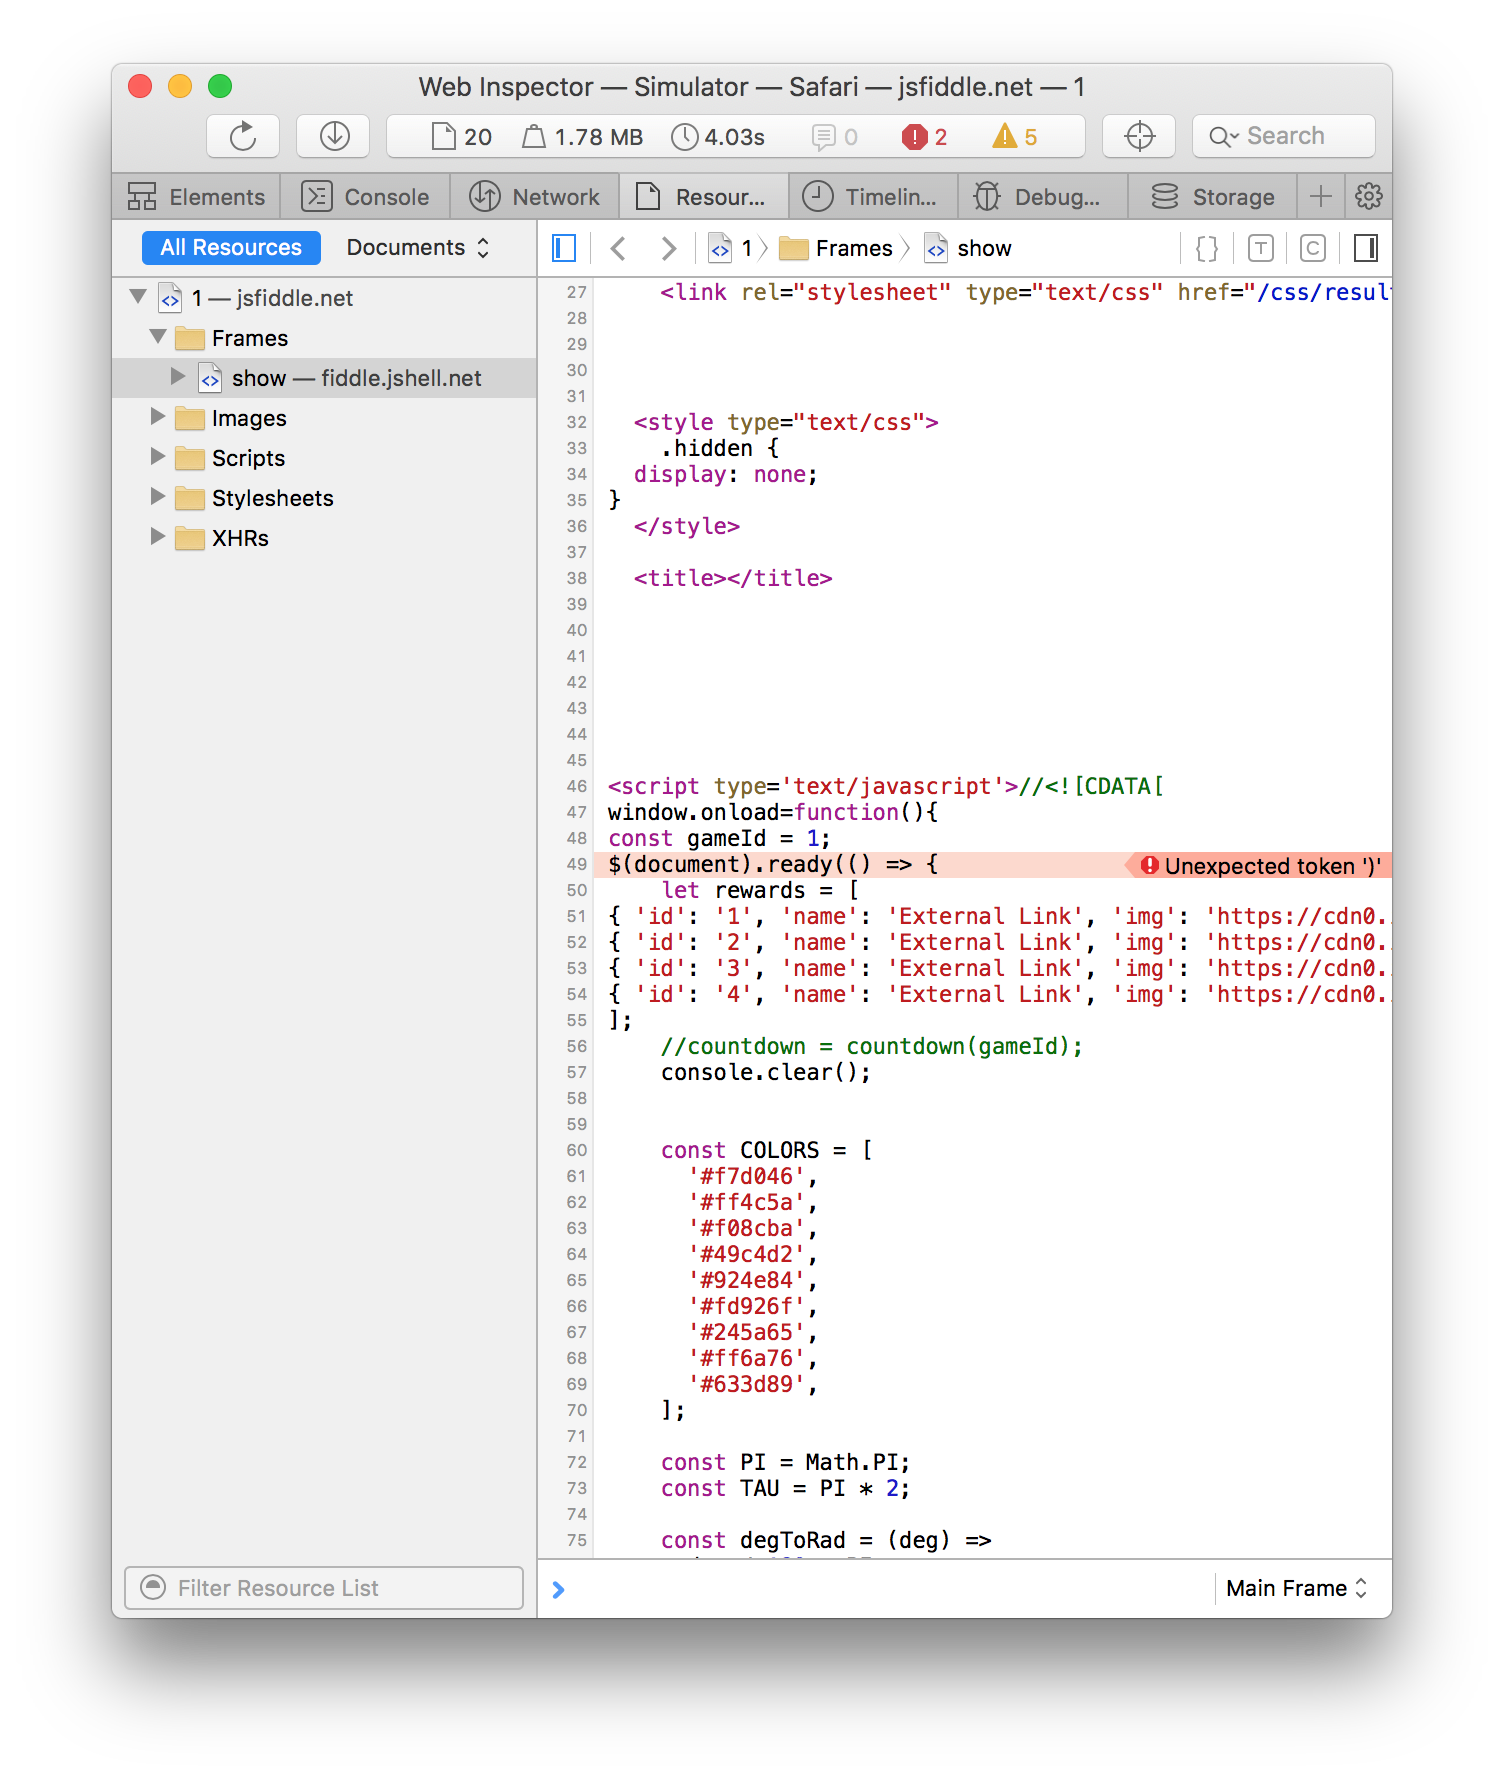1504x1778 pixels.
Task: Click the 4.03s load time indicator
Action: coord(718,137)
